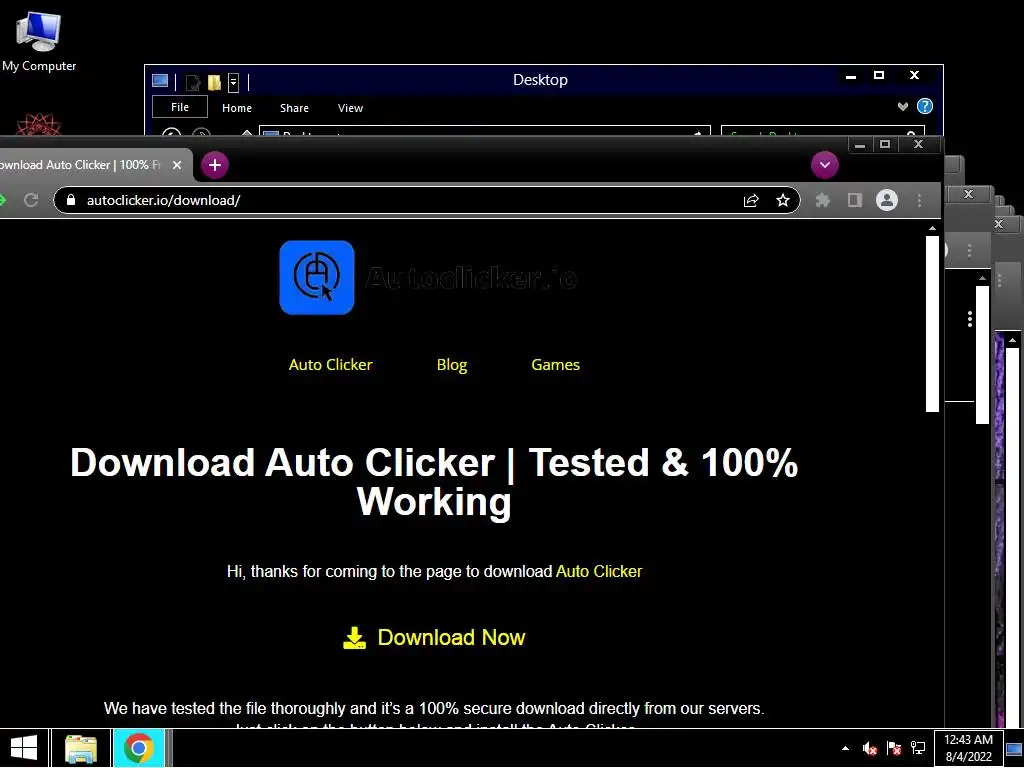
Task: Open the Chrome tab search dropdown
Action: click(825, 165)
